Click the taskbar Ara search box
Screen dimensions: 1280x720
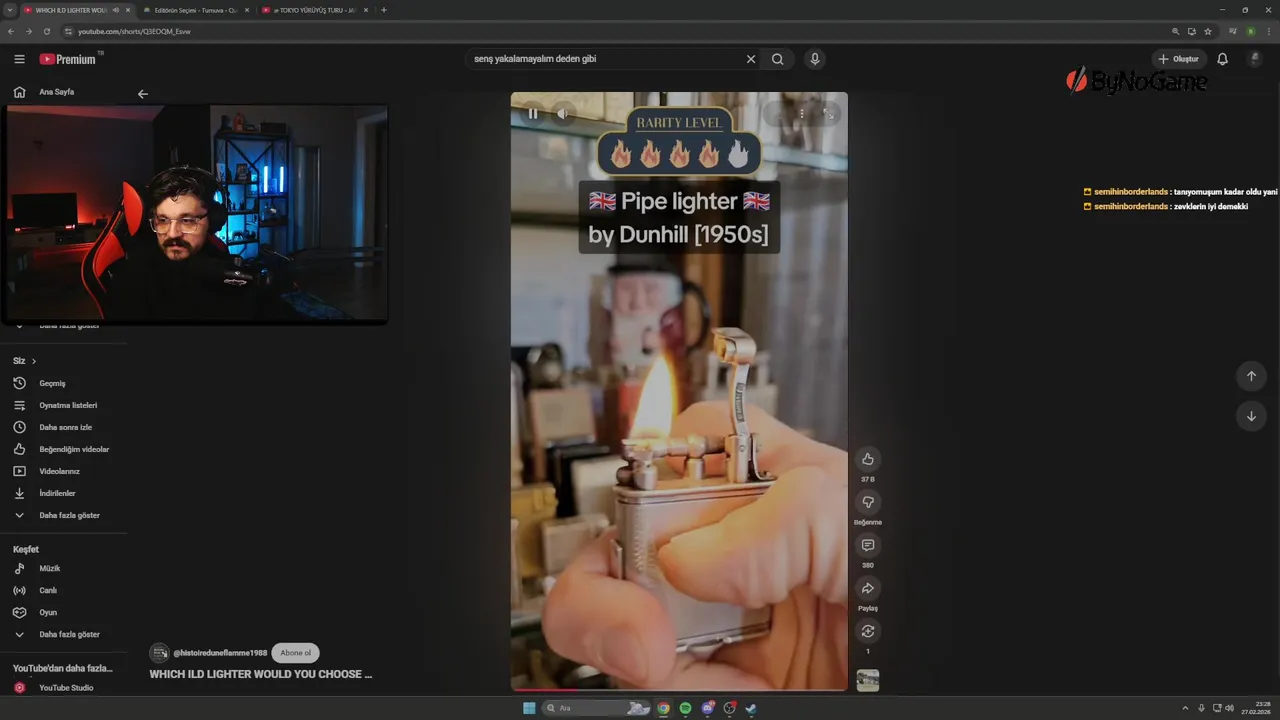(597, 708)
